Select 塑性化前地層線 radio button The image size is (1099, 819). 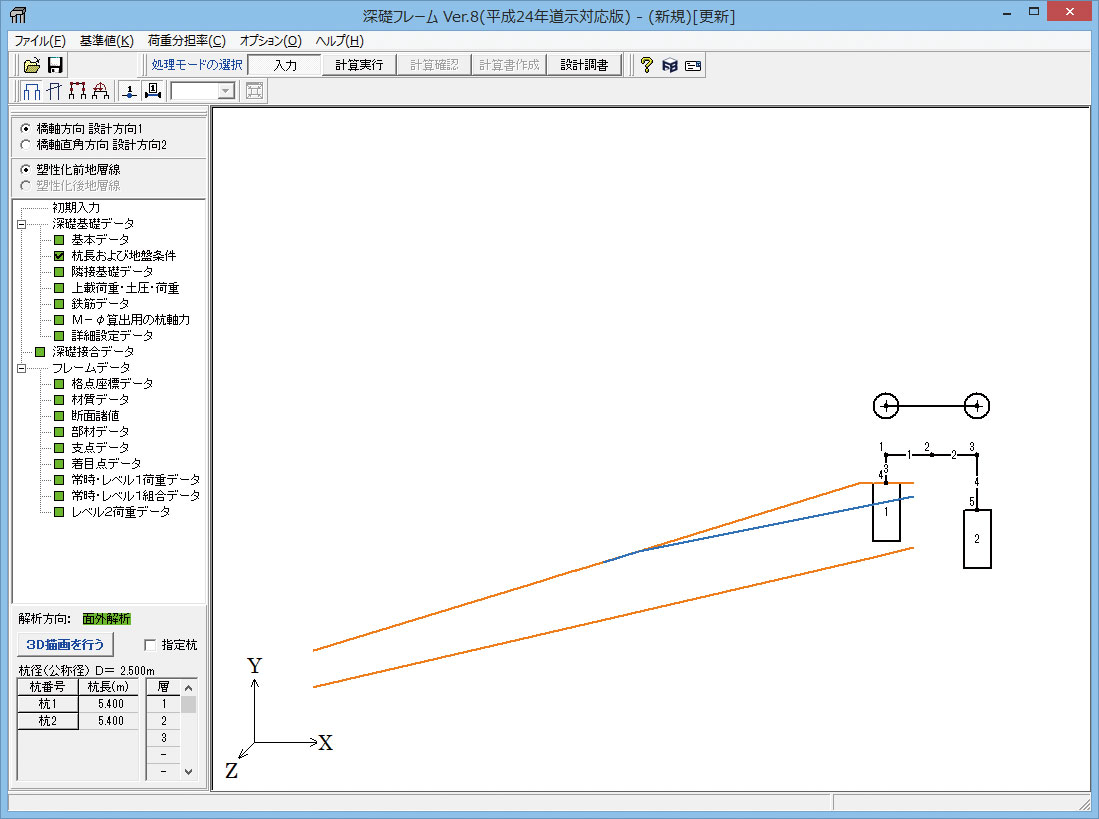[26, 170]
